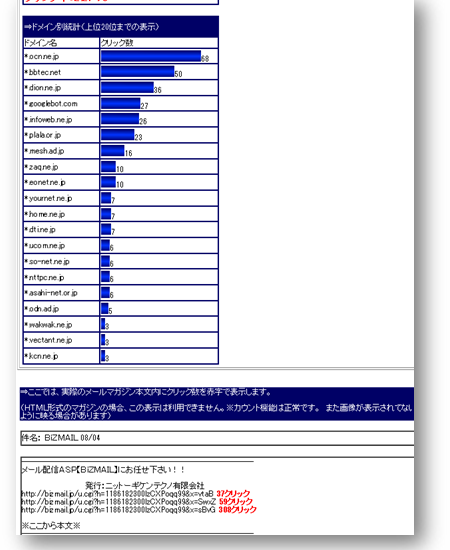450x550 pixels.
Task: Click the メール配信ASP【BIZMAIL】 headline text
Action: tap(103, 469)
